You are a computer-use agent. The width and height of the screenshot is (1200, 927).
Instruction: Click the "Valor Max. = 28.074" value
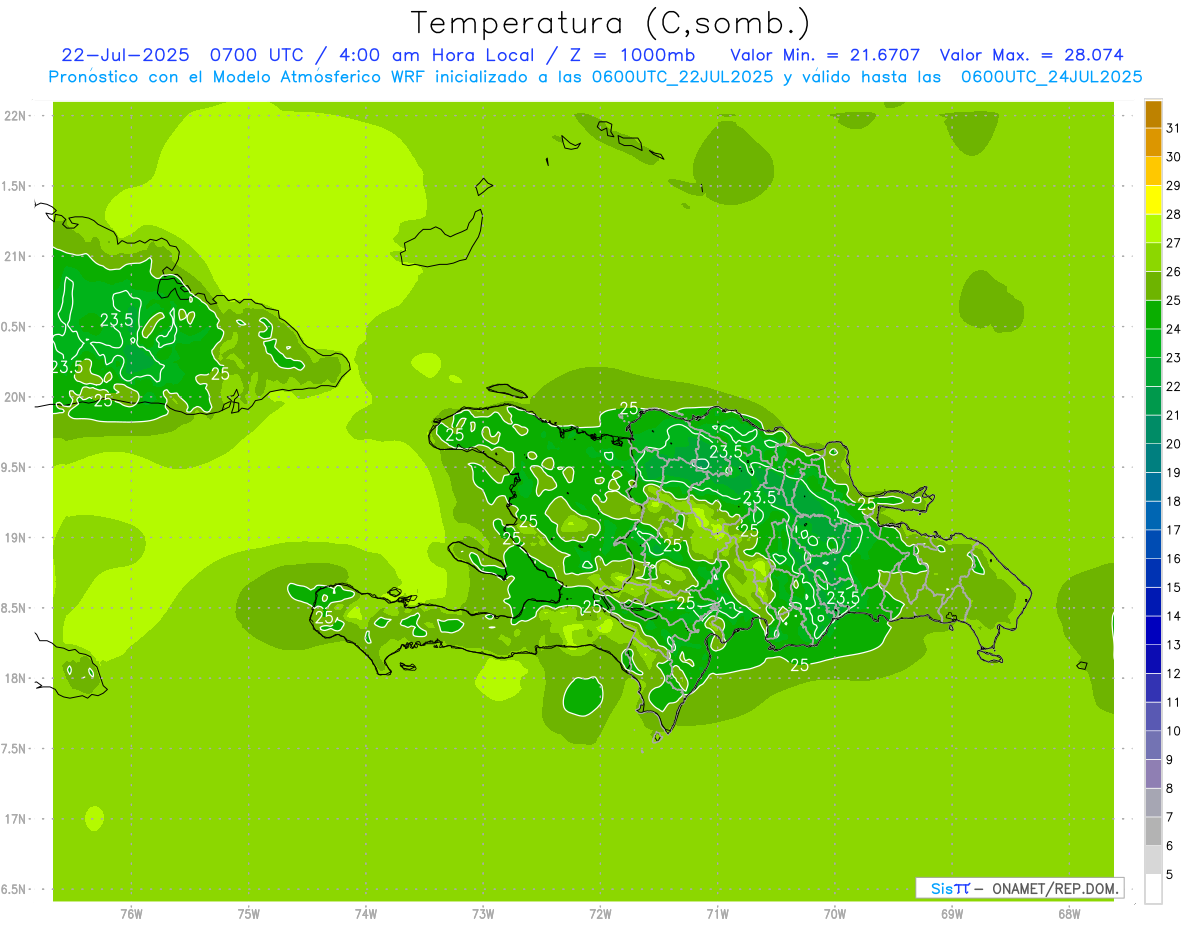(1032, 55)
